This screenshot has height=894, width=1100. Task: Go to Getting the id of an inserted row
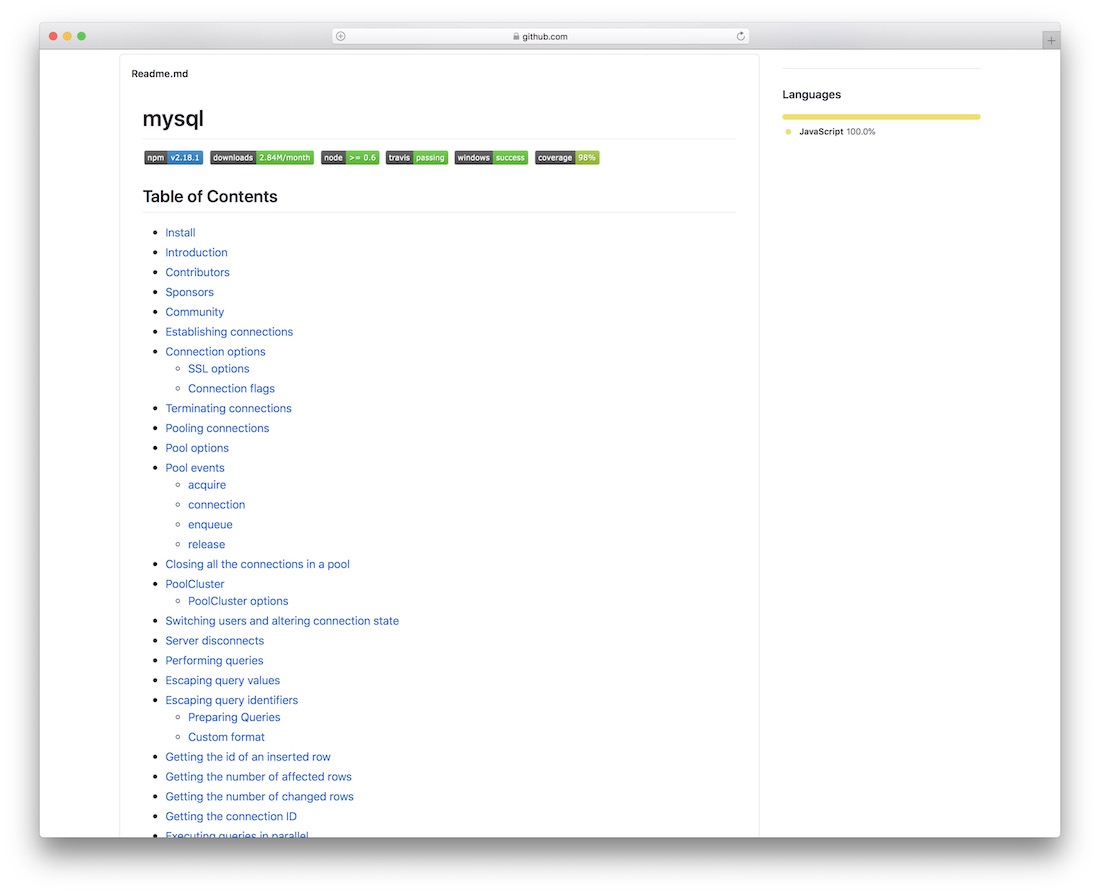coord(248,757)
